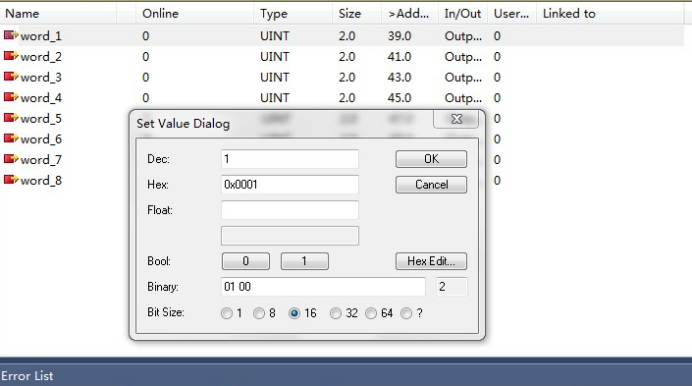
Task: Select the word_1 output variable icon
Action: tap(11, 35)
